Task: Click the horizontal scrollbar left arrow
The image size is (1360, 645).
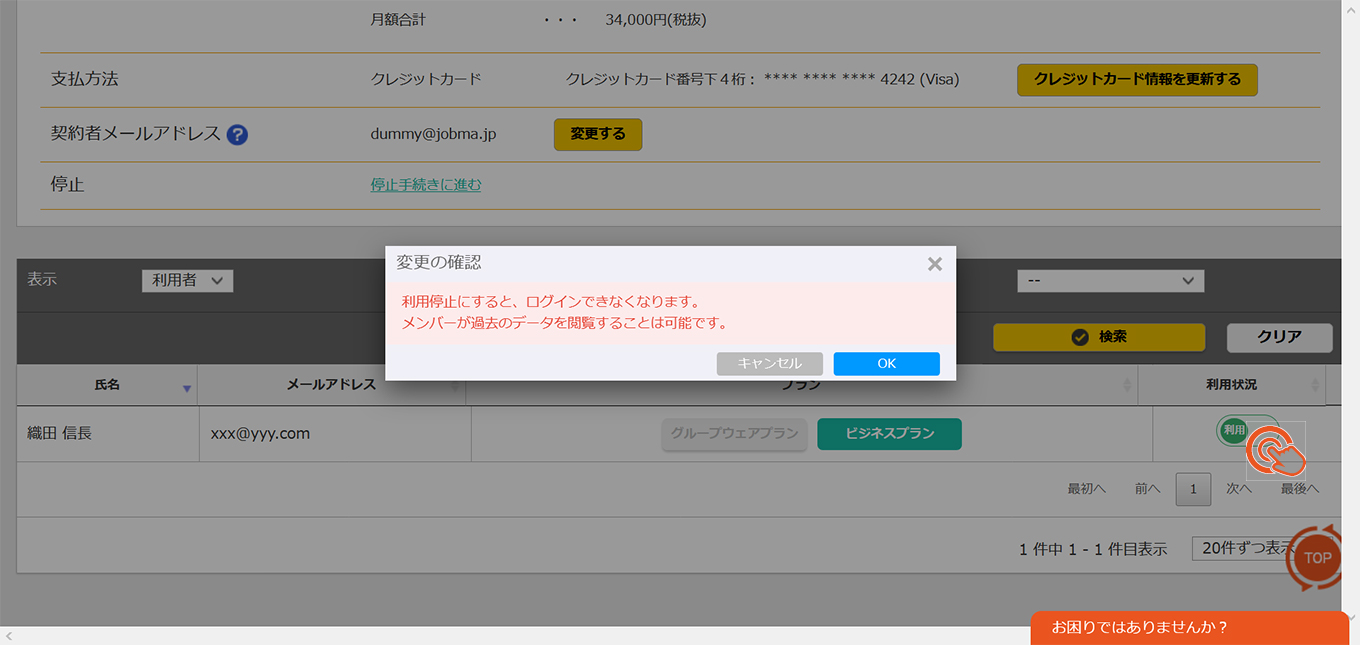Action: point(9,636)
